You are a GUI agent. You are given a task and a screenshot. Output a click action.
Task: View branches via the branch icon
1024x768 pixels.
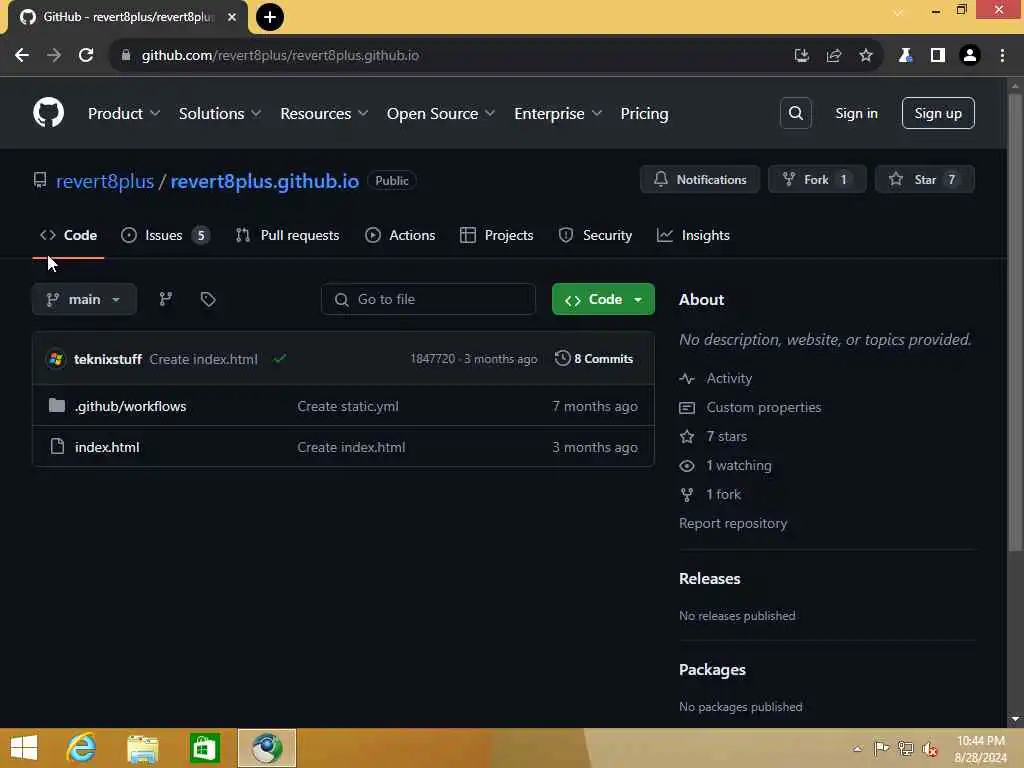[x=166, y=299]
